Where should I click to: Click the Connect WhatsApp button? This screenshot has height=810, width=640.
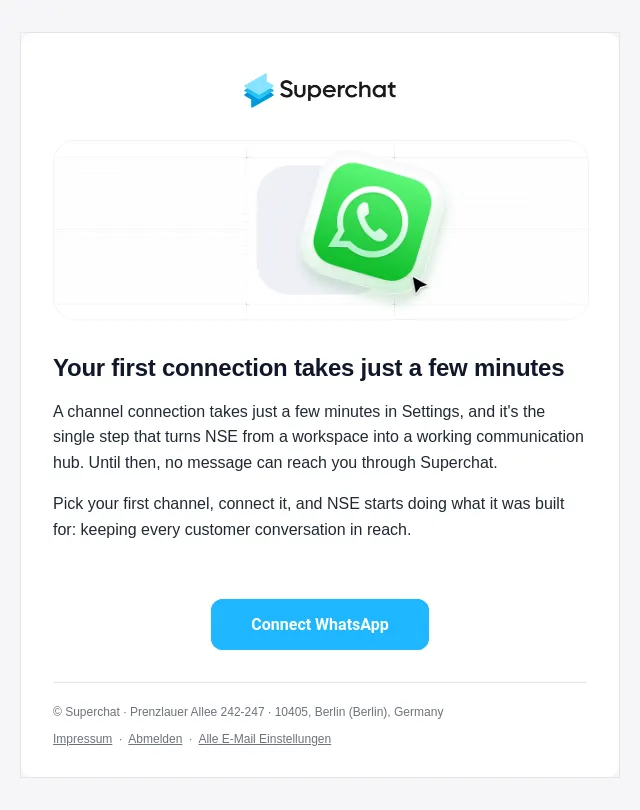[x=320, y=624]
